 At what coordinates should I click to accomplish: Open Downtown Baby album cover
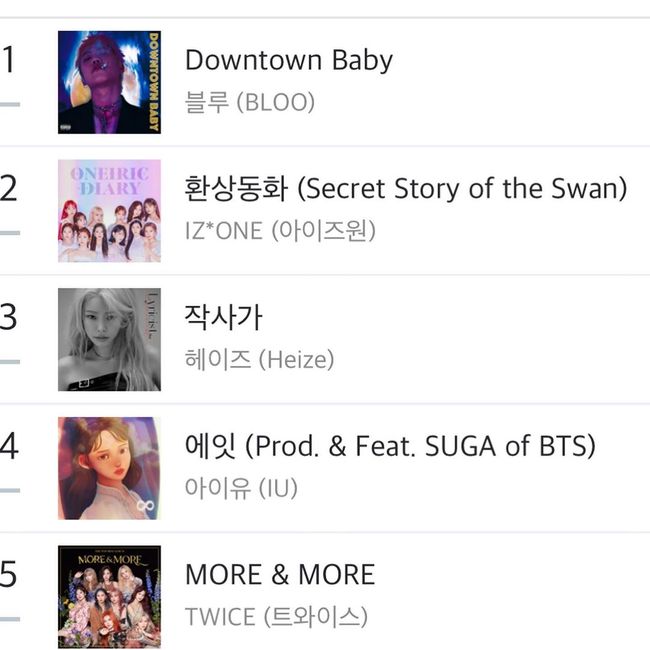[x=109, y=82]
